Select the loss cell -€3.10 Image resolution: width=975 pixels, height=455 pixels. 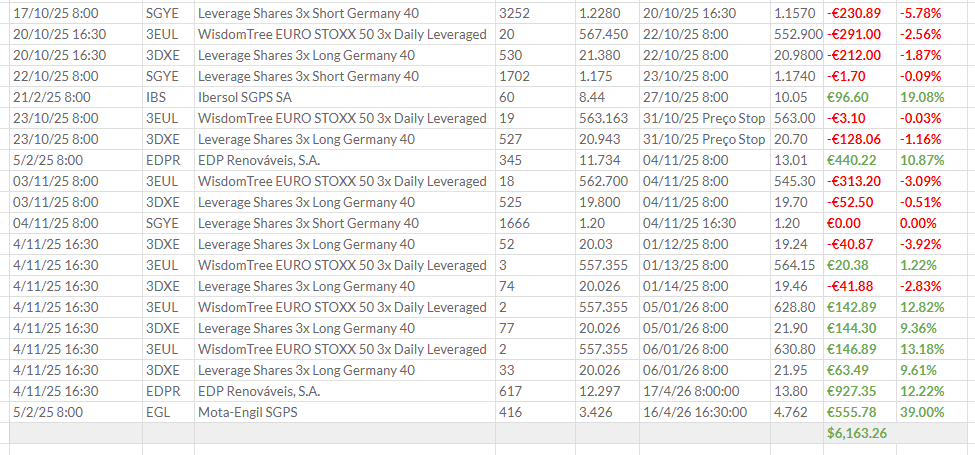coord(860,119)
